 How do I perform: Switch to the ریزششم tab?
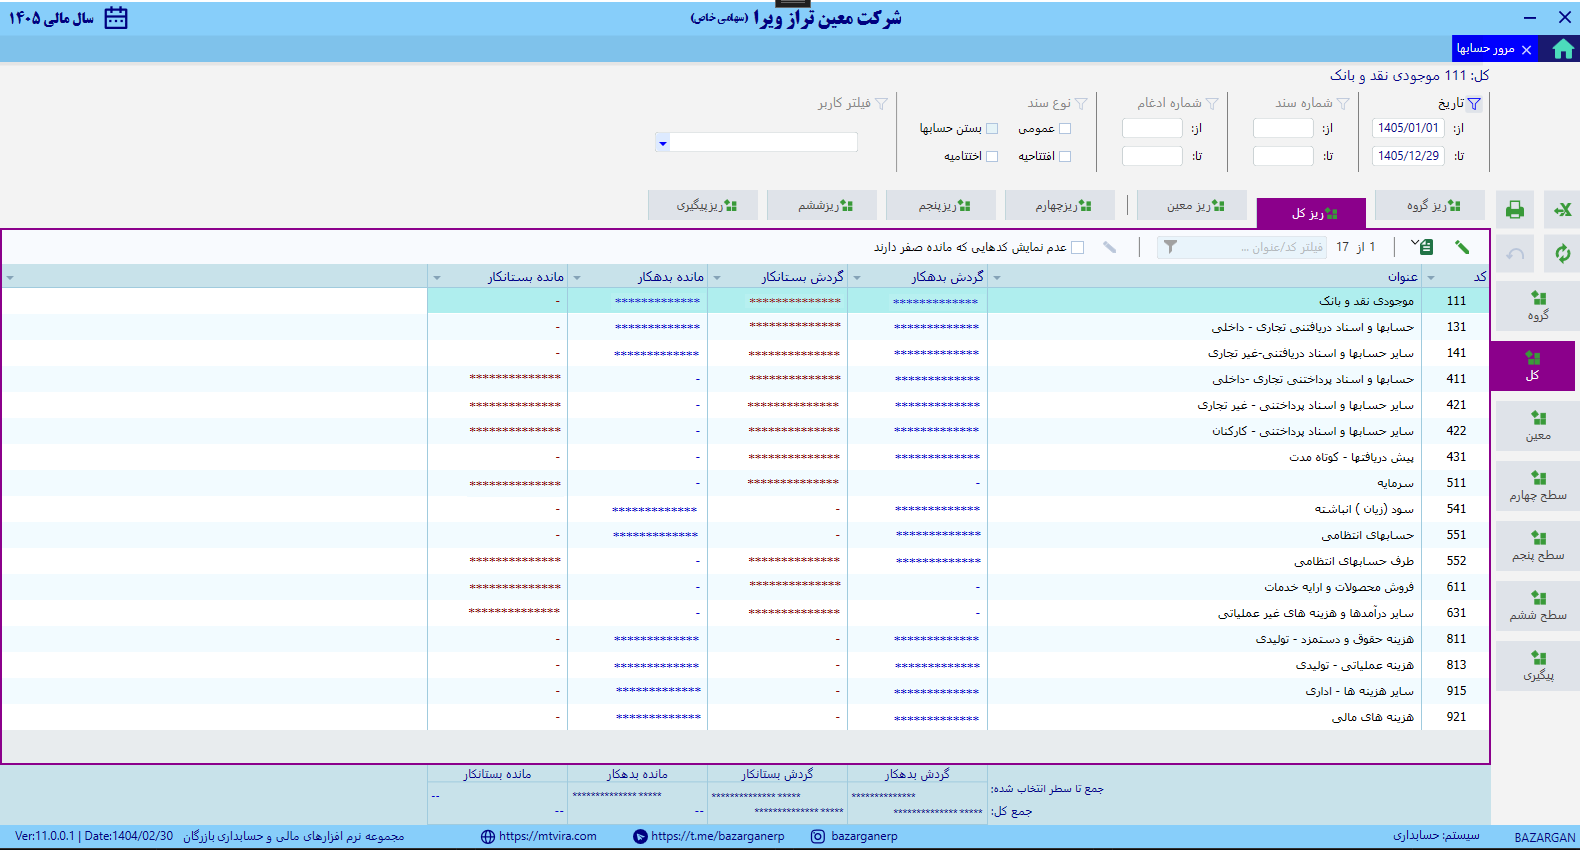[822, 205]
